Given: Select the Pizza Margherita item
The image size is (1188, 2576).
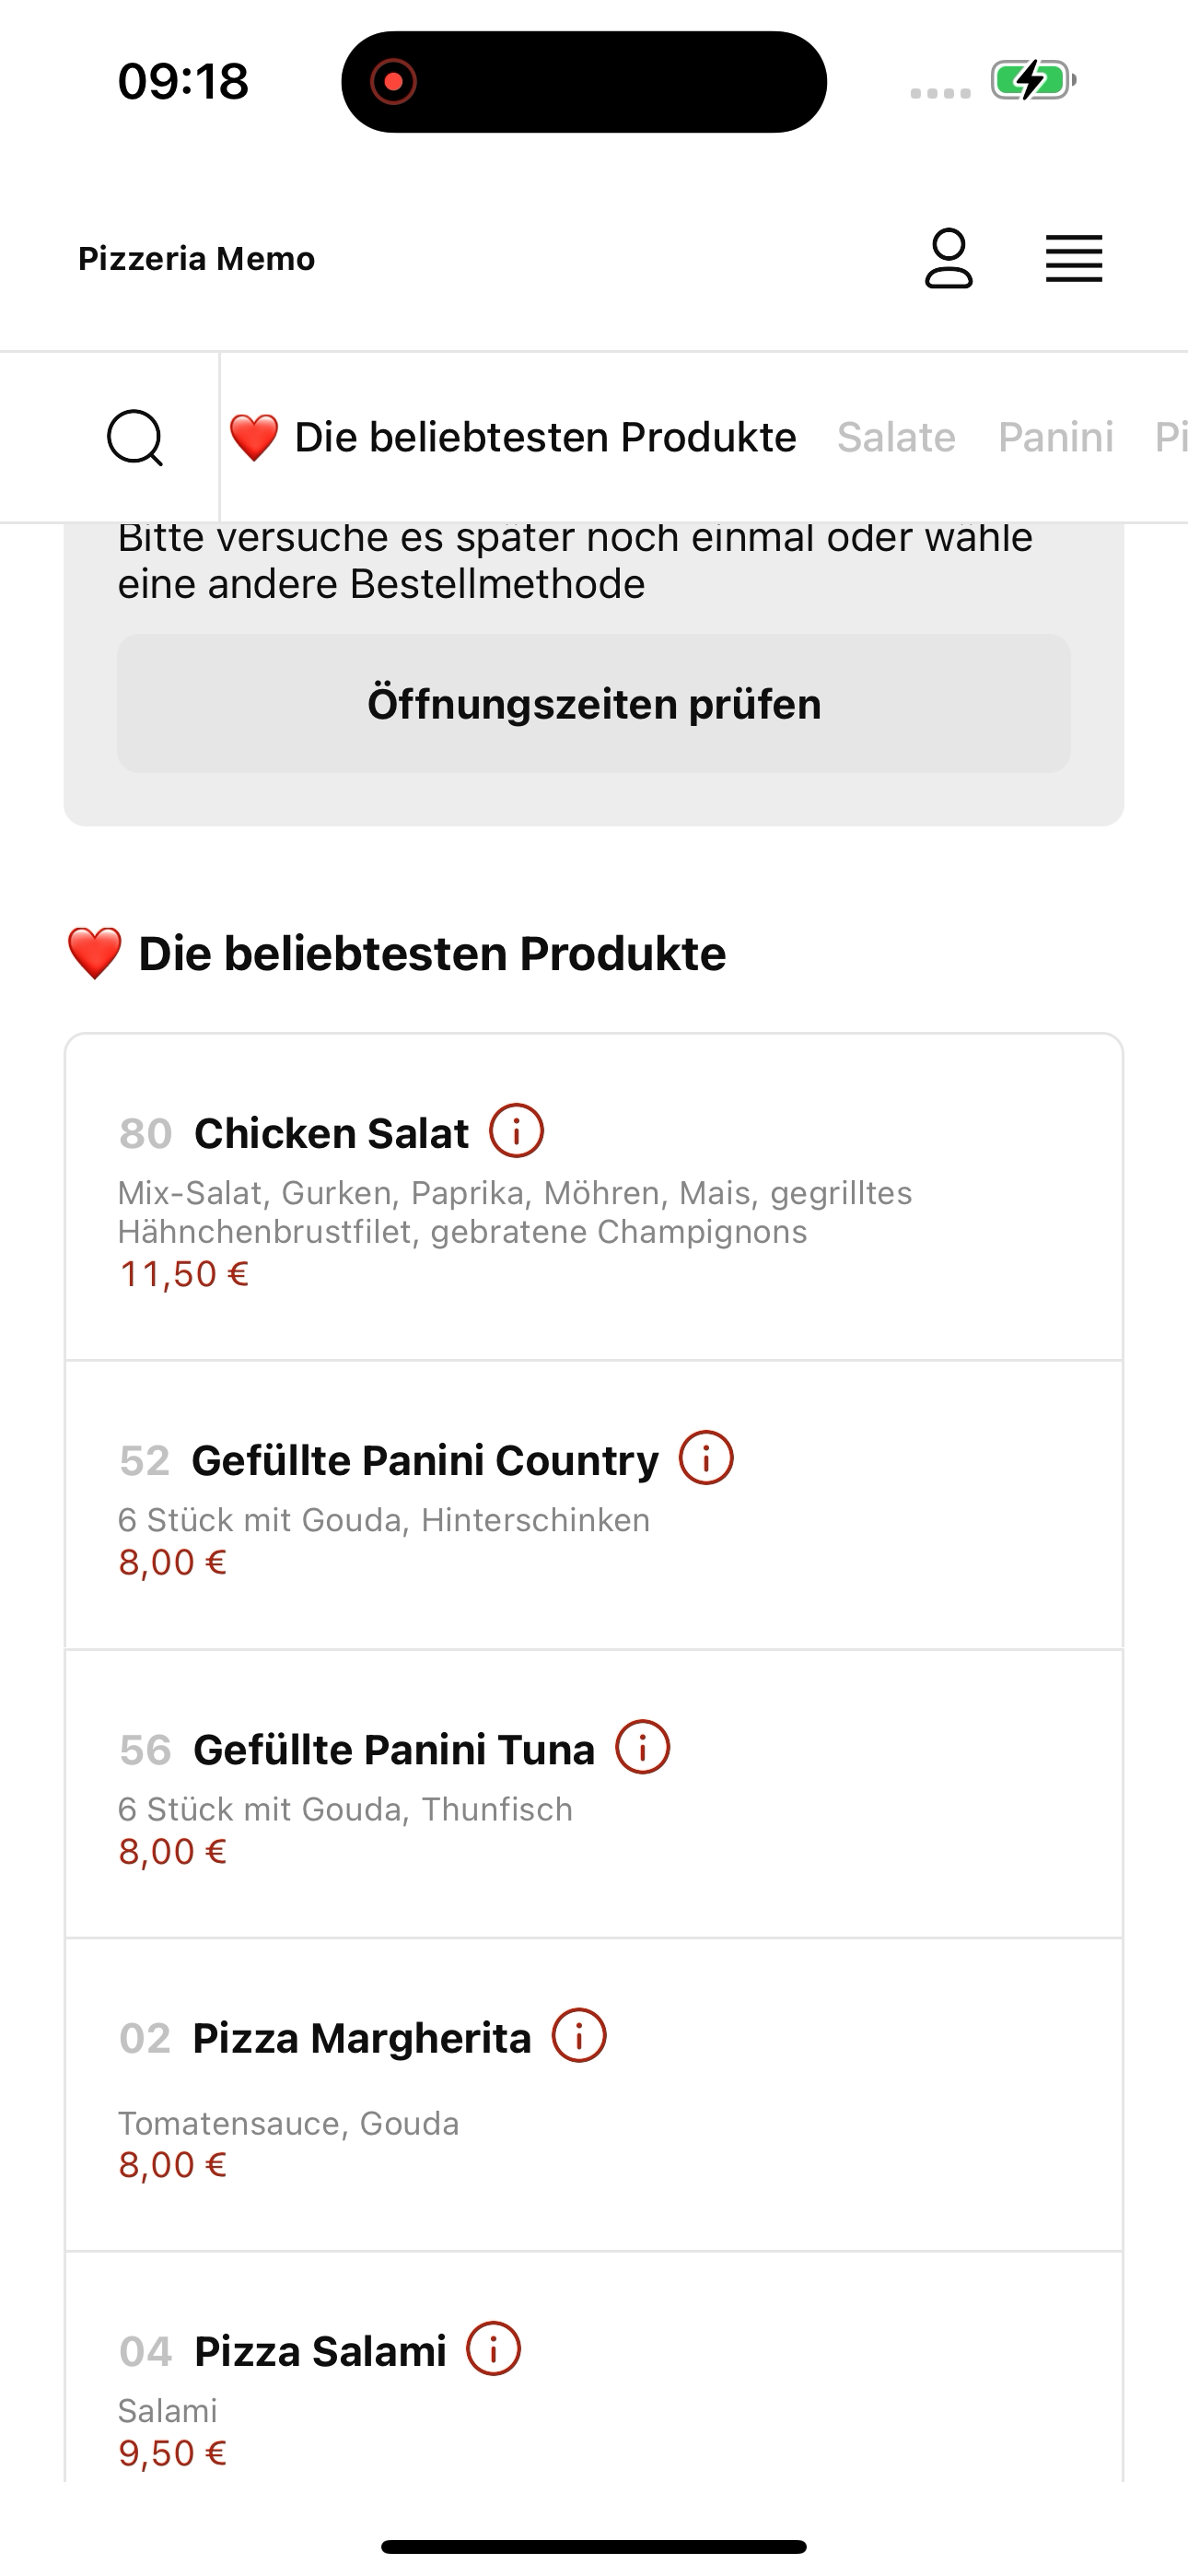Looking at the screenshot, I should (x=594, y=2095).
